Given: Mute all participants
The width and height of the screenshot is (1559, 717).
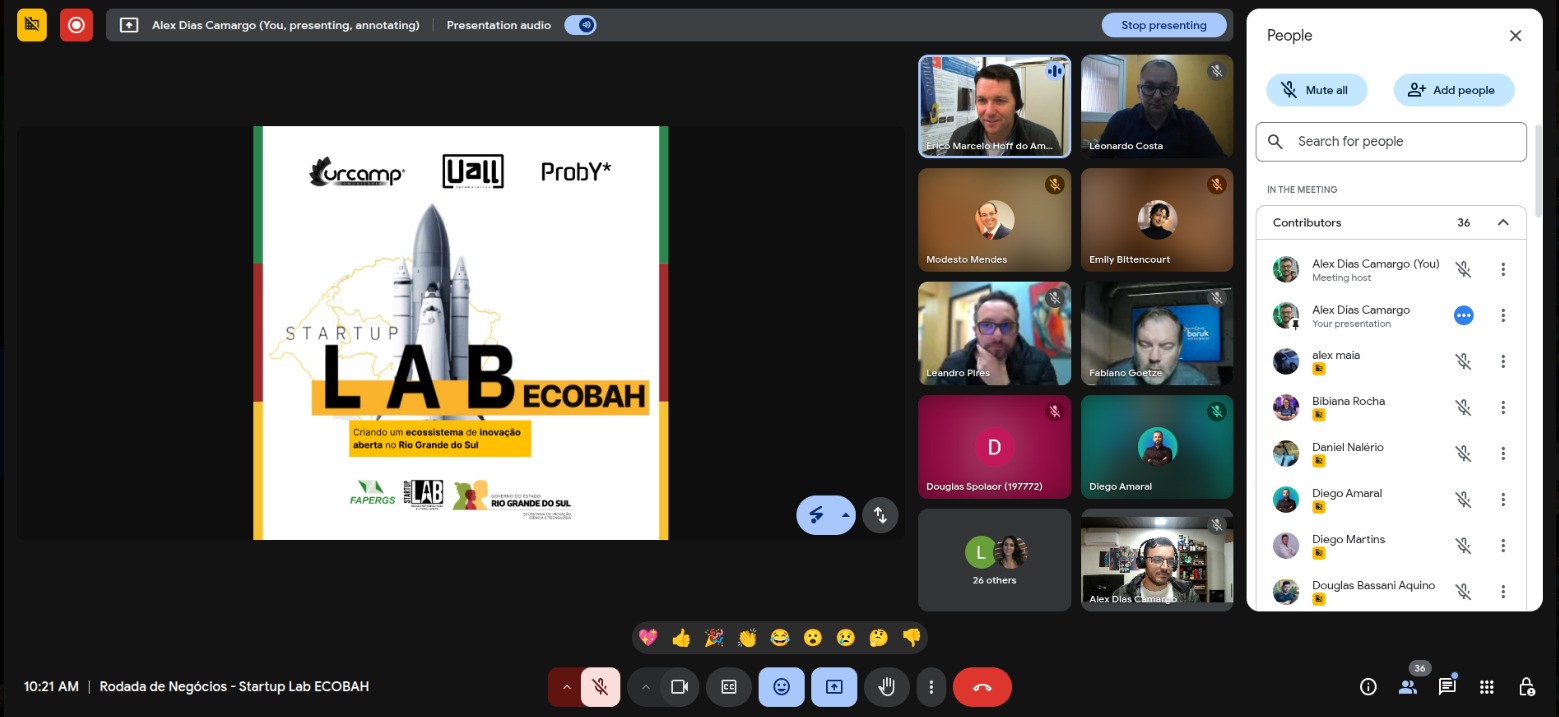Looking at the screenshot, I should coord(1316,90).
